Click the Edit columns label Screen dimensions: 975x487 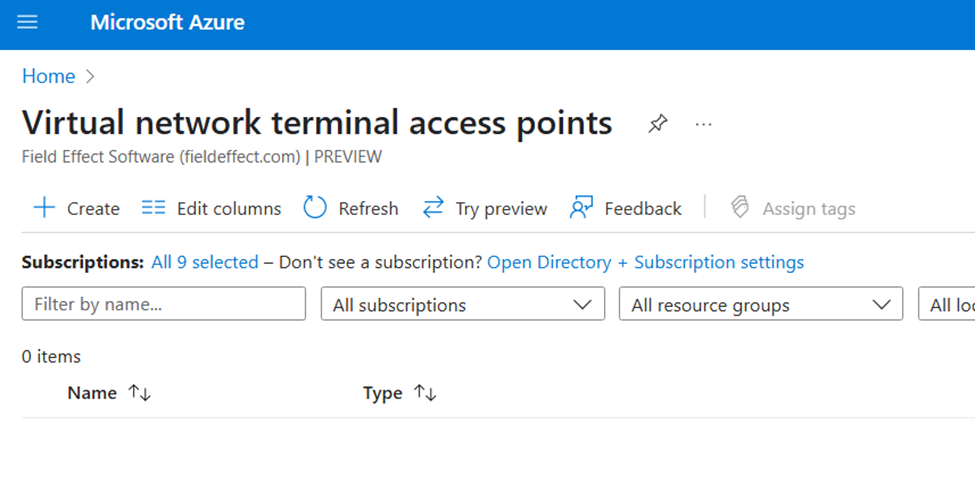click(x=229, y=208)
